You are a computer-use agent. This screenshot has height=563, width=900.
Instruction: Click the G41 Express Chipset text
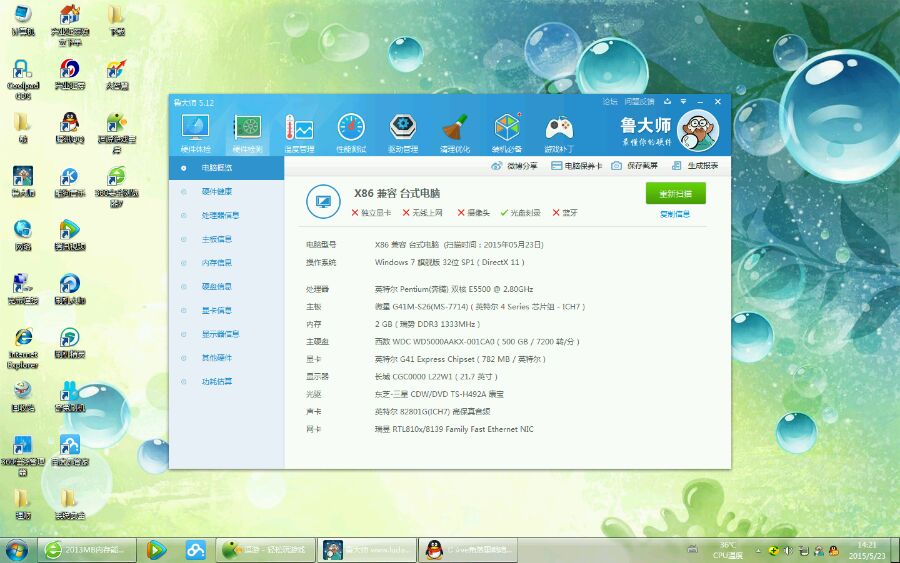(x=460, y=359)
